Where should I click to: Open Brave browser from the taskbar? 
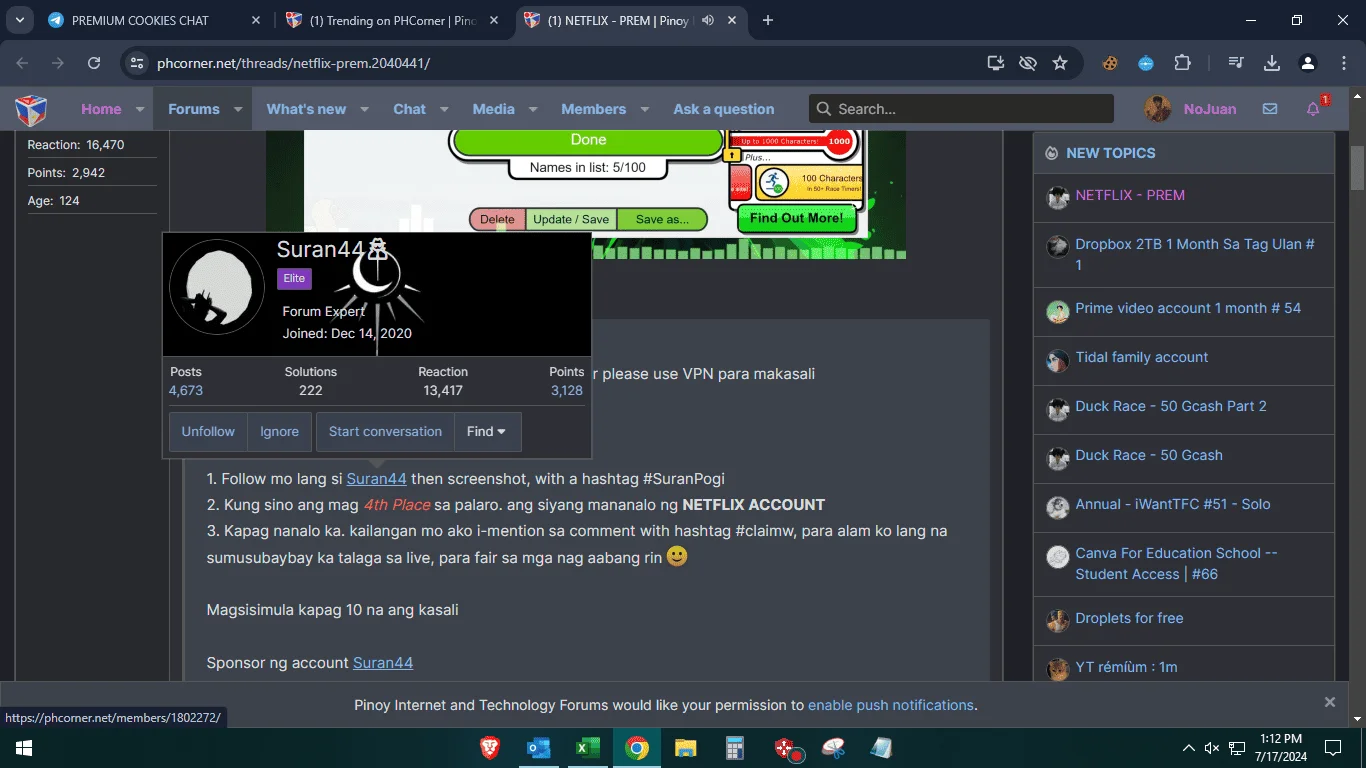490,748
